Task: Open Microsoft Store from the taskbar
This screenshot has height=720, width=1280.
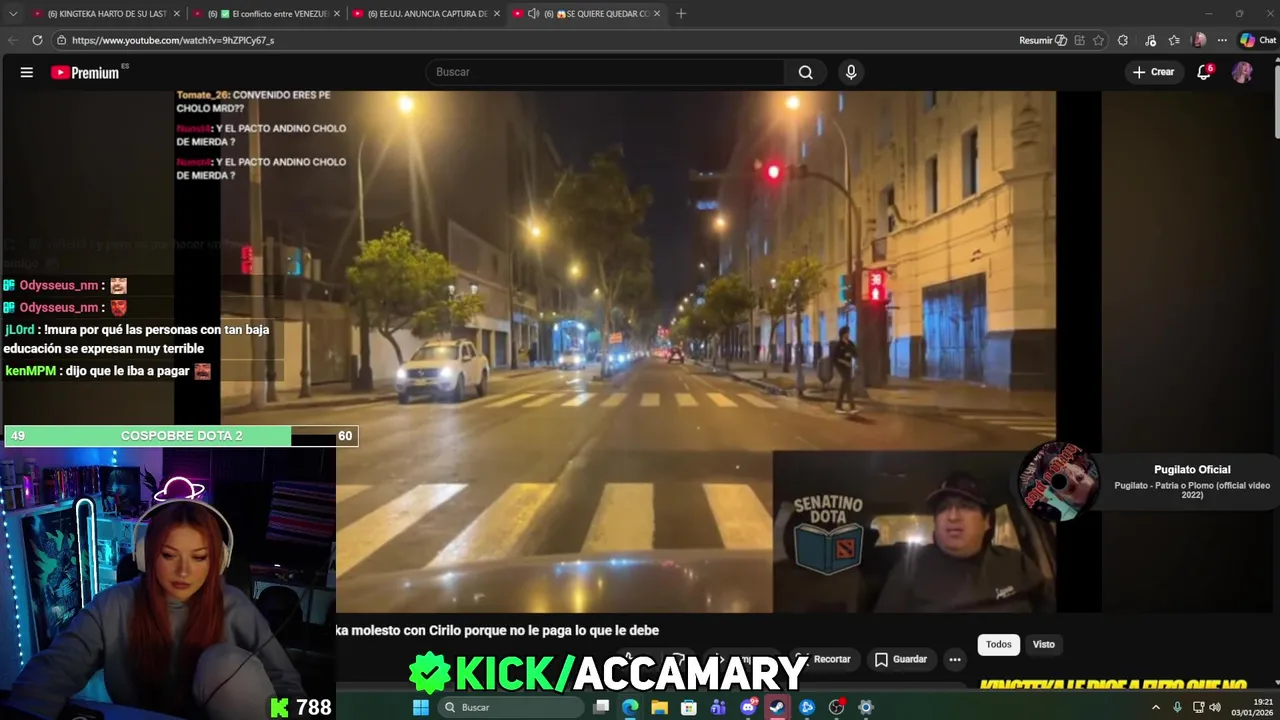Action: click(x=688, y=707)
